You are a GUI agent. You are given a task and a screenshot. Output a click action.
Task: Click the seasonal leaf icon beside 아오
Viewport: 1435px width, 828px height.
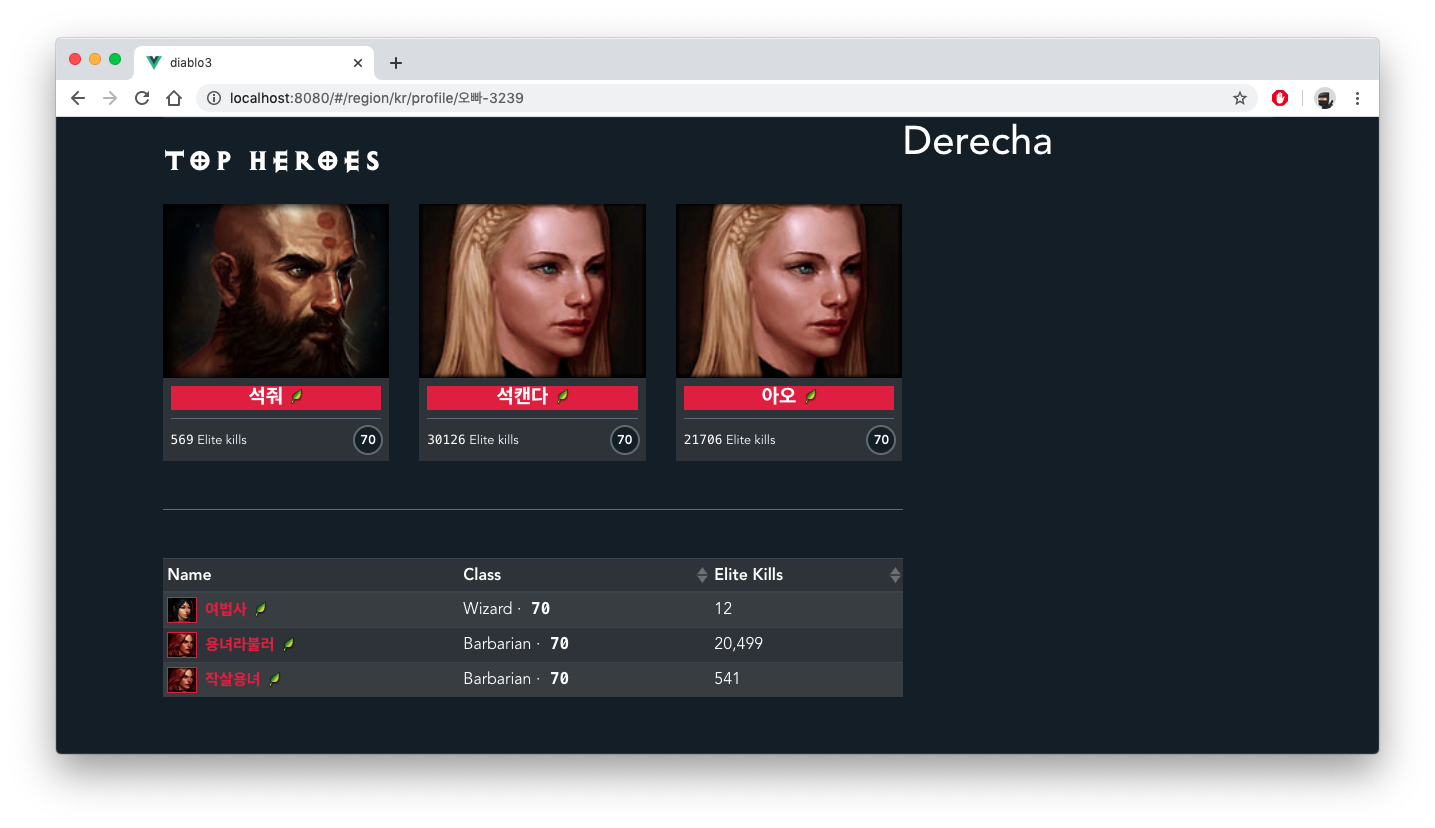[x=811, y=397]
